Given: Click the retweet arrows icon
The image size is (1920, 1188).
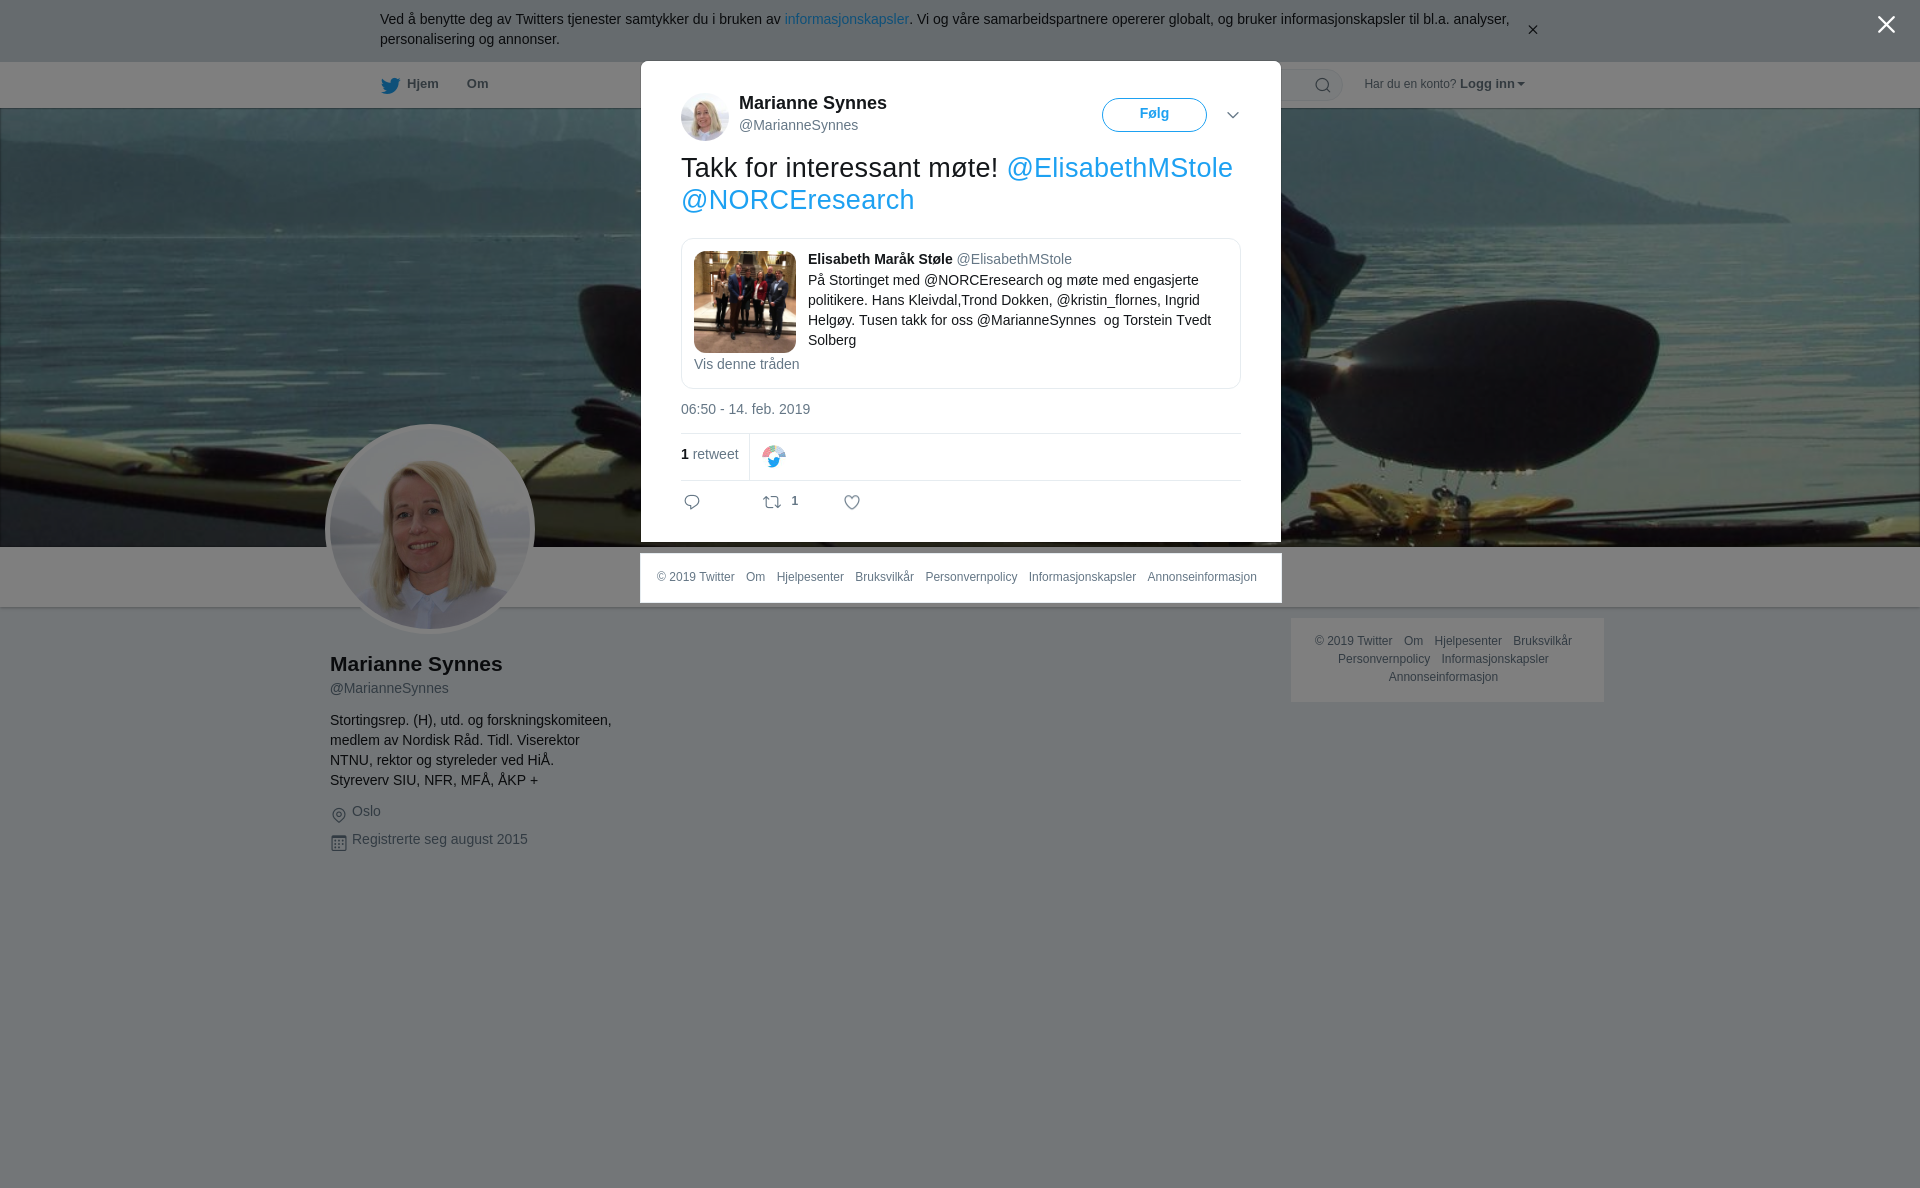Looking at the screenshot, I should pyautogui.click(x=772, y=502).
